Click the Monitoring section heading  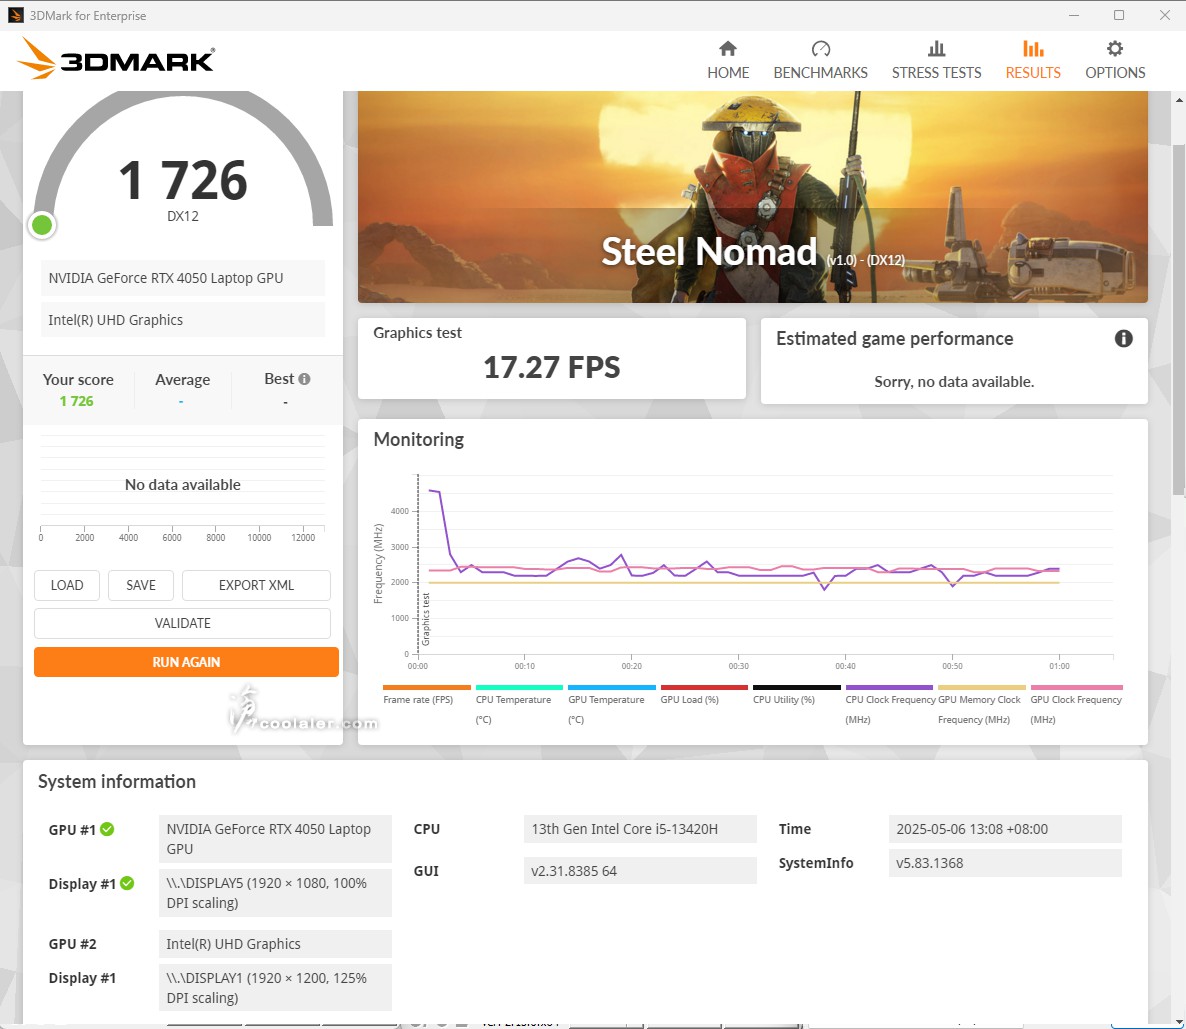point(418,440)
